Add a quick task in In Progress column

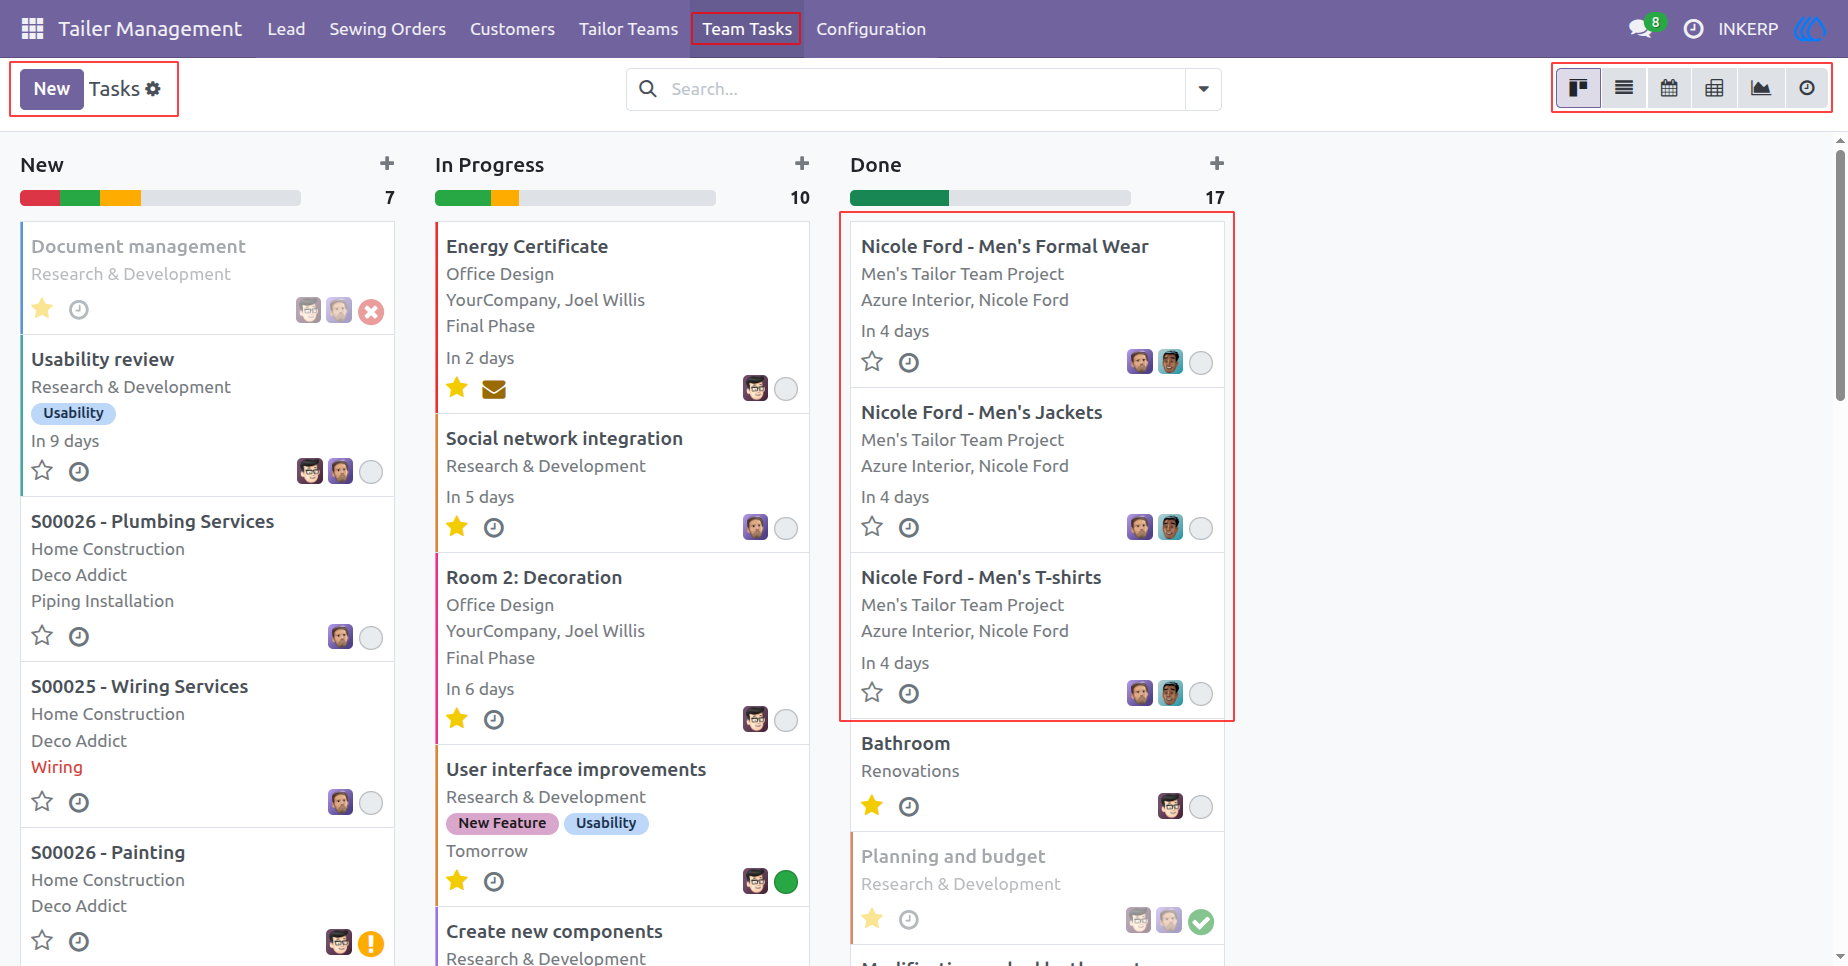pyautogui.click(x=802, y=163)
